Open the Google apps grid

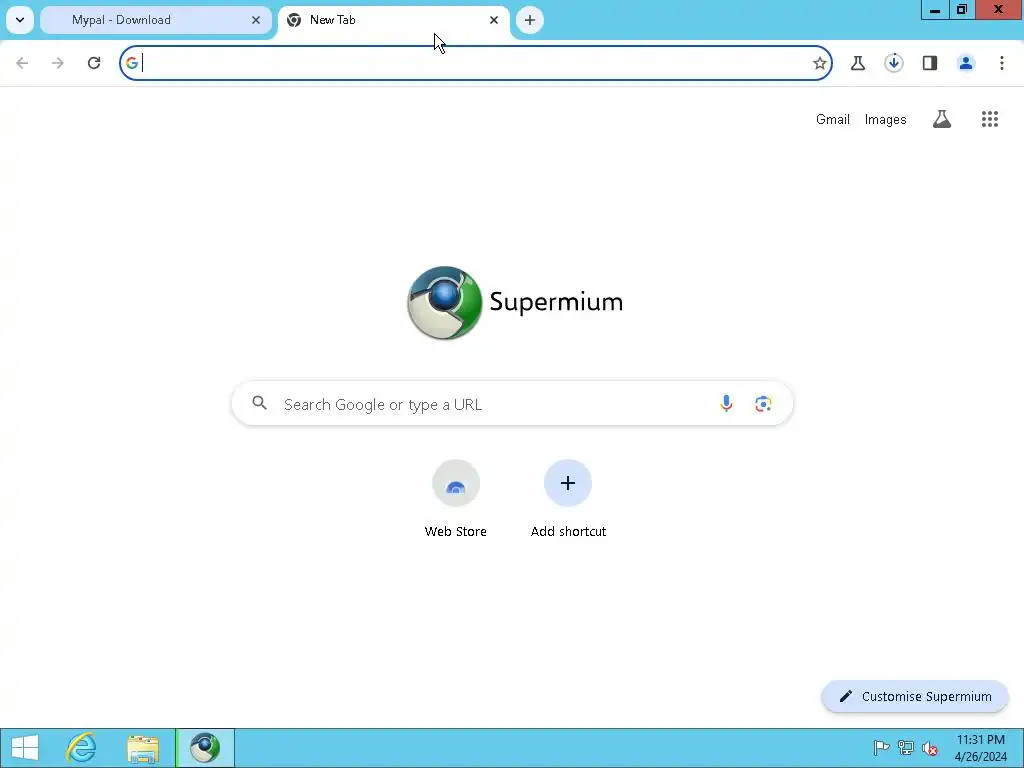coord(989,119)
